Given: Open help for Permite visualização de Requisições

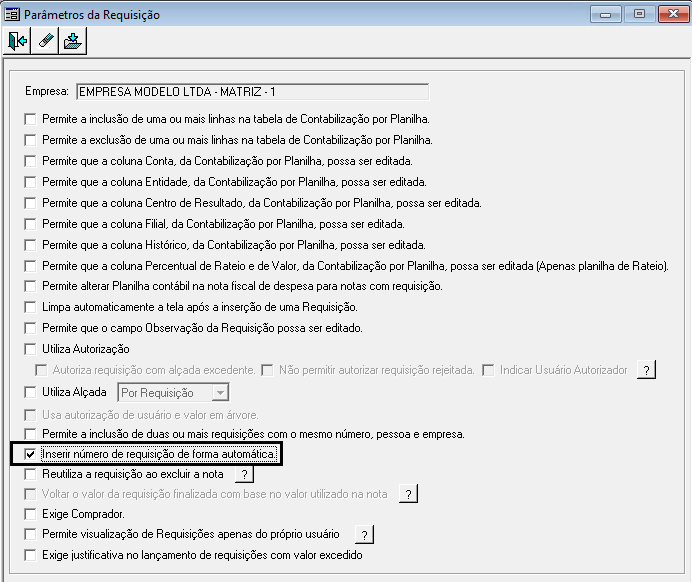Looking at the screenshot, I should pos(364,534).
